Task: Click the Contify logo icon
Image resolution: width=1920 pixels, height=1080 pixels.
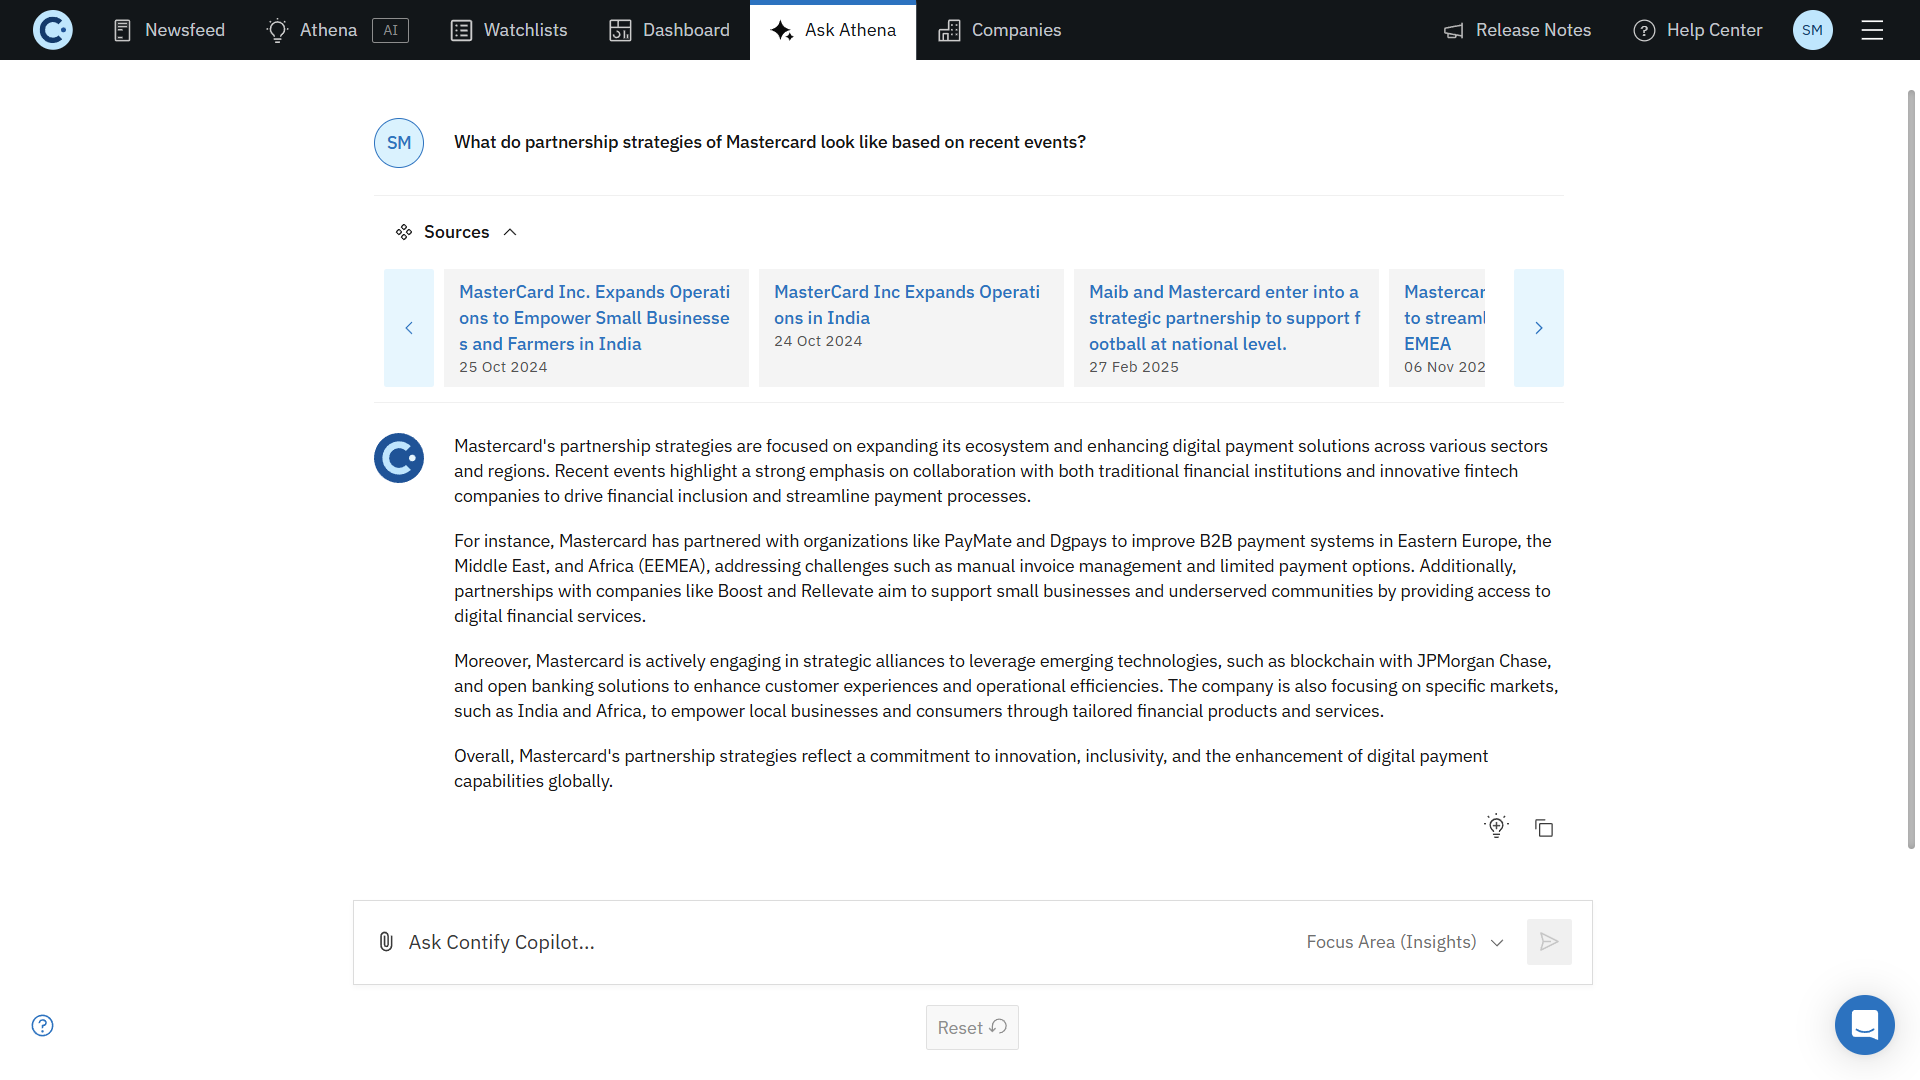Action: (x=53, y=30)
